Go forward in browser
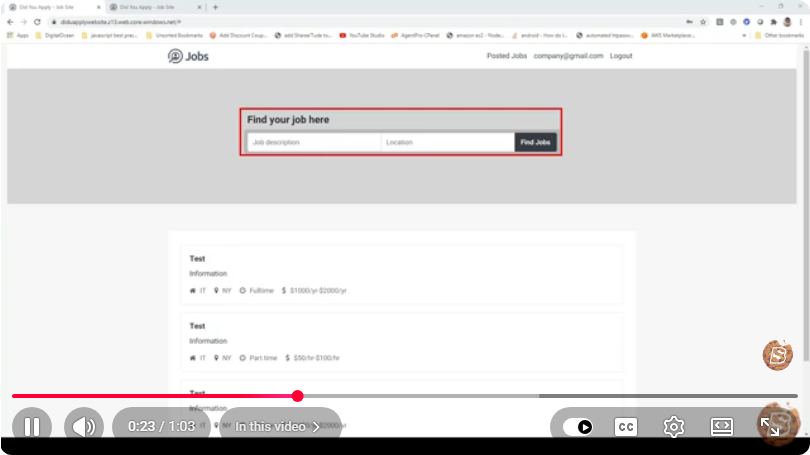Screen dimensions: 810x455 pos(24,22)
